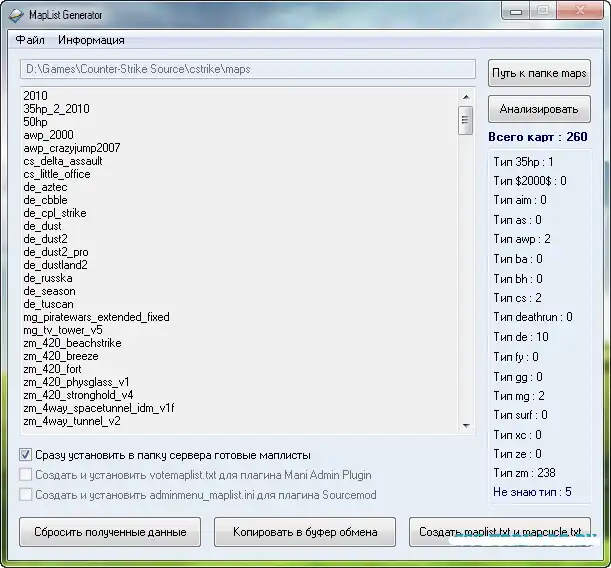Viewport: 611px width, 568px height.
Task: Click Сбросить полученные данные button
Action: 110,531
